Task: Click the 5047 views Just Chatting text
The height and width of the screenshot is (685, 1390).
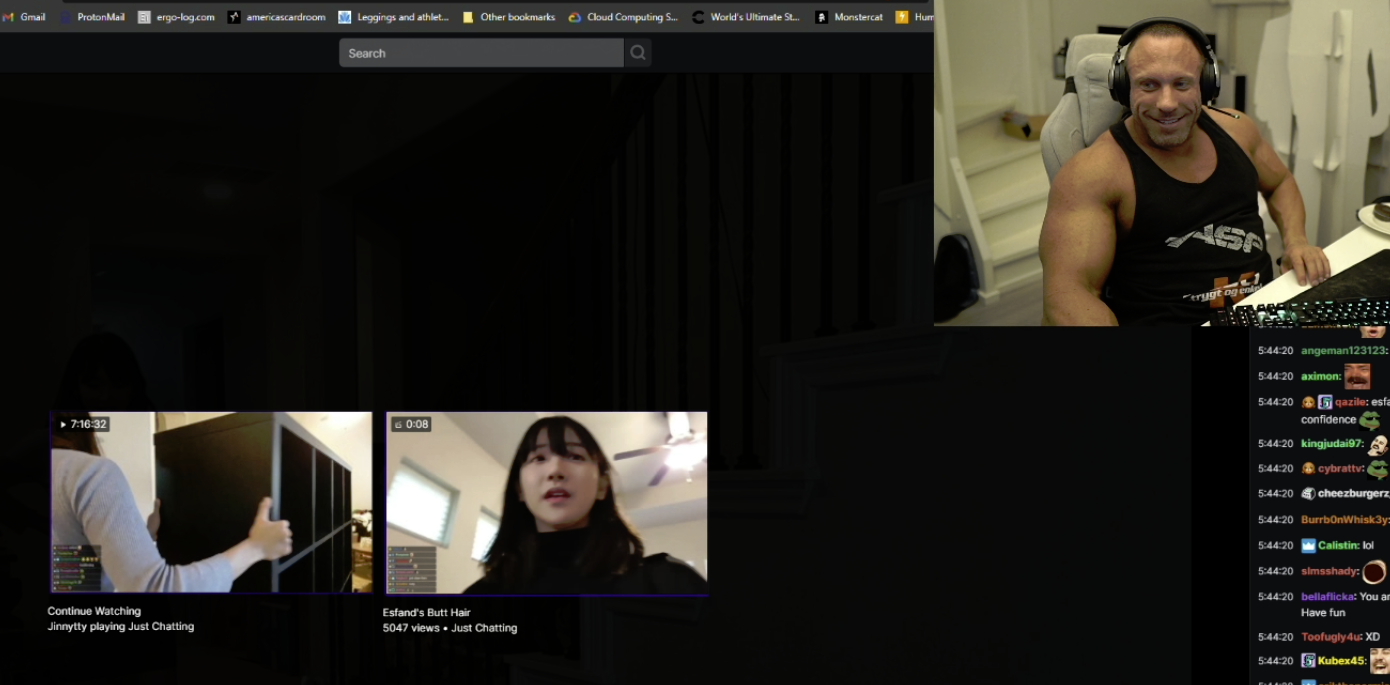Action: (449, 628)
